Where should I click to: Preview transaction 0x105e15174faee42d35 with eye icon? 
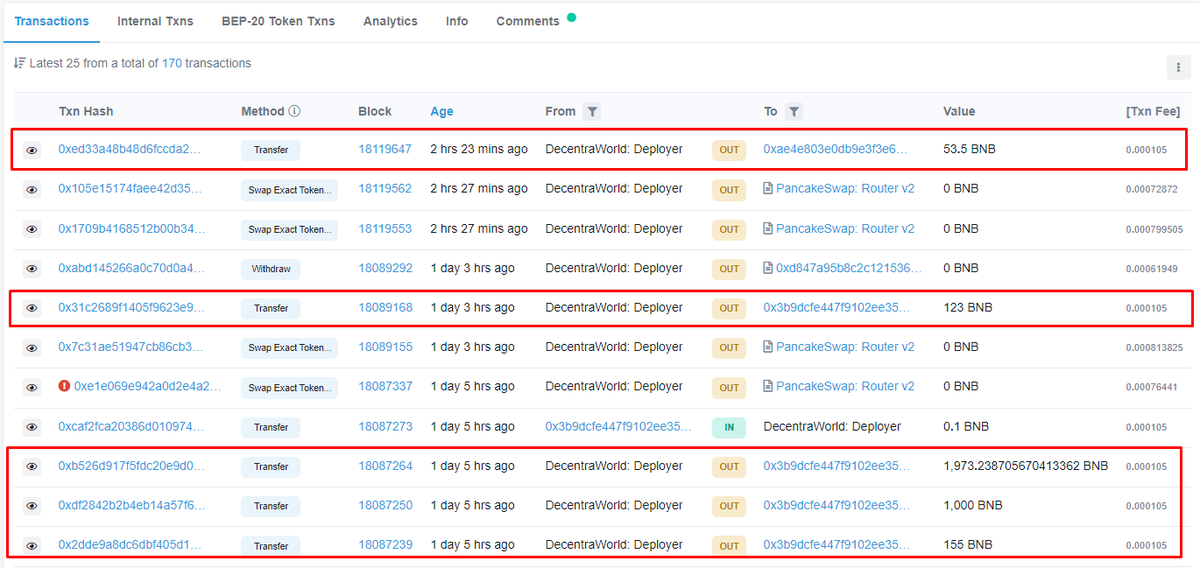(x=32, y=190)
